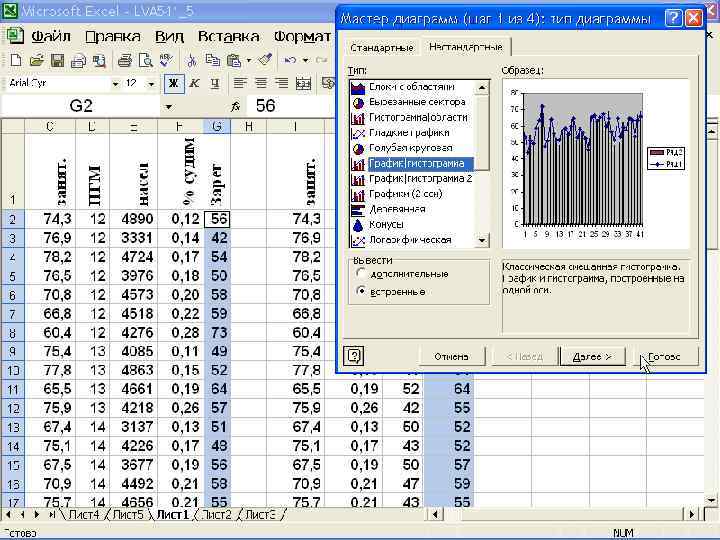Click the Center alignment icon

coord(261,83)
